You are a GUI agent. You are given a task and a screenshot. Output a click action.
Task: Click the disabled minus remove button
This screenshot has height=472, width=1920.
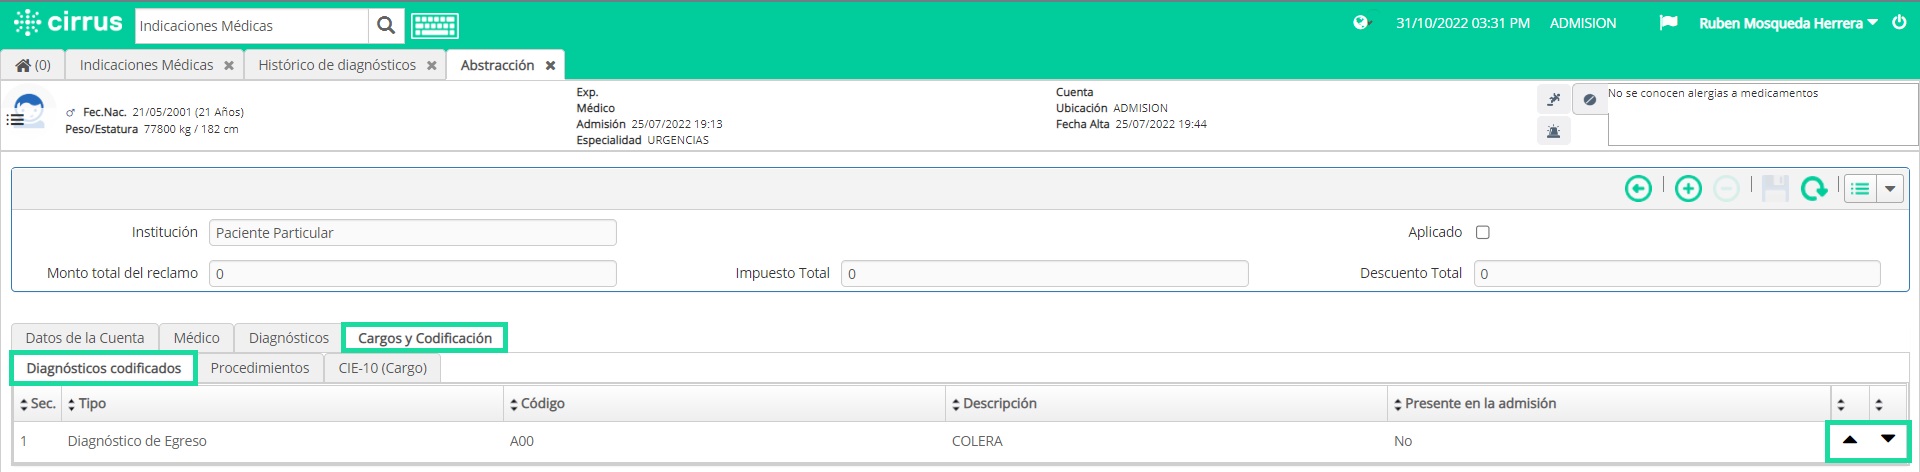[x=1726, y=188]
